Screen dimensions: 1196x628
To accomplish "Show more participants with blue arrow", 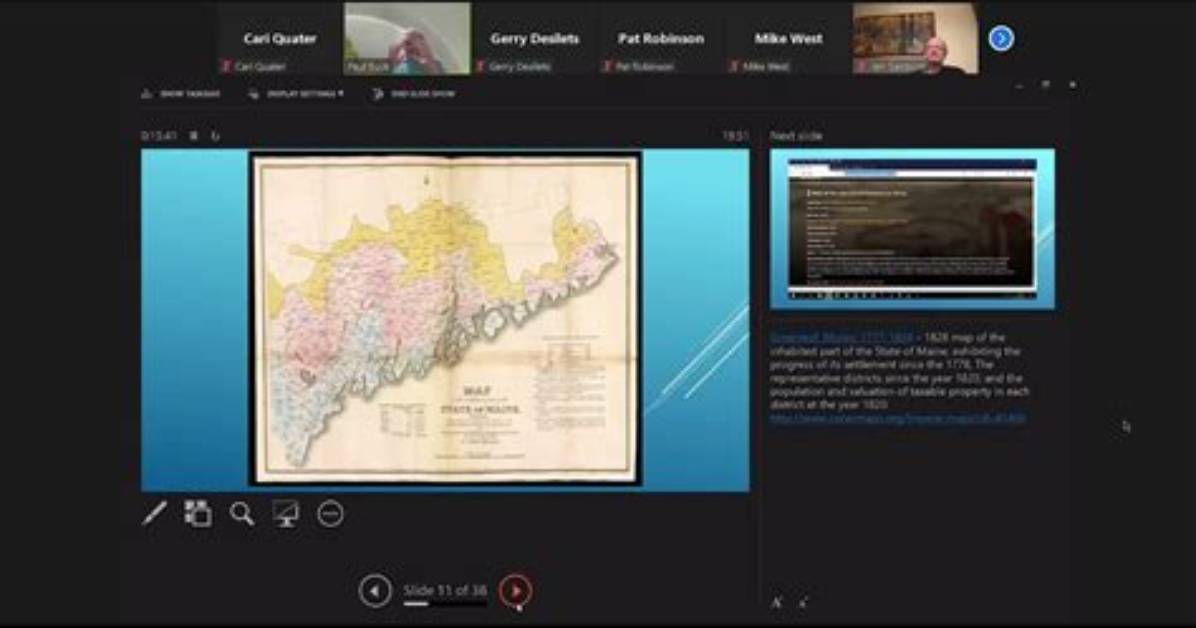I will tap(1001, 38).
